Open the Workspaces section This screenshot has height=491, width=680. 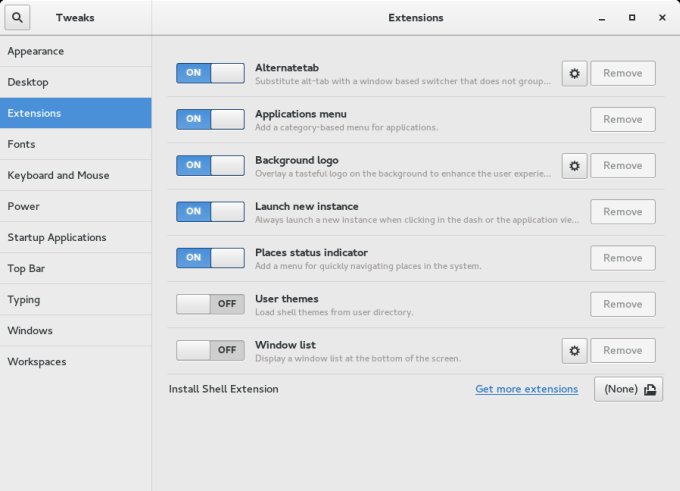[75, 362]
